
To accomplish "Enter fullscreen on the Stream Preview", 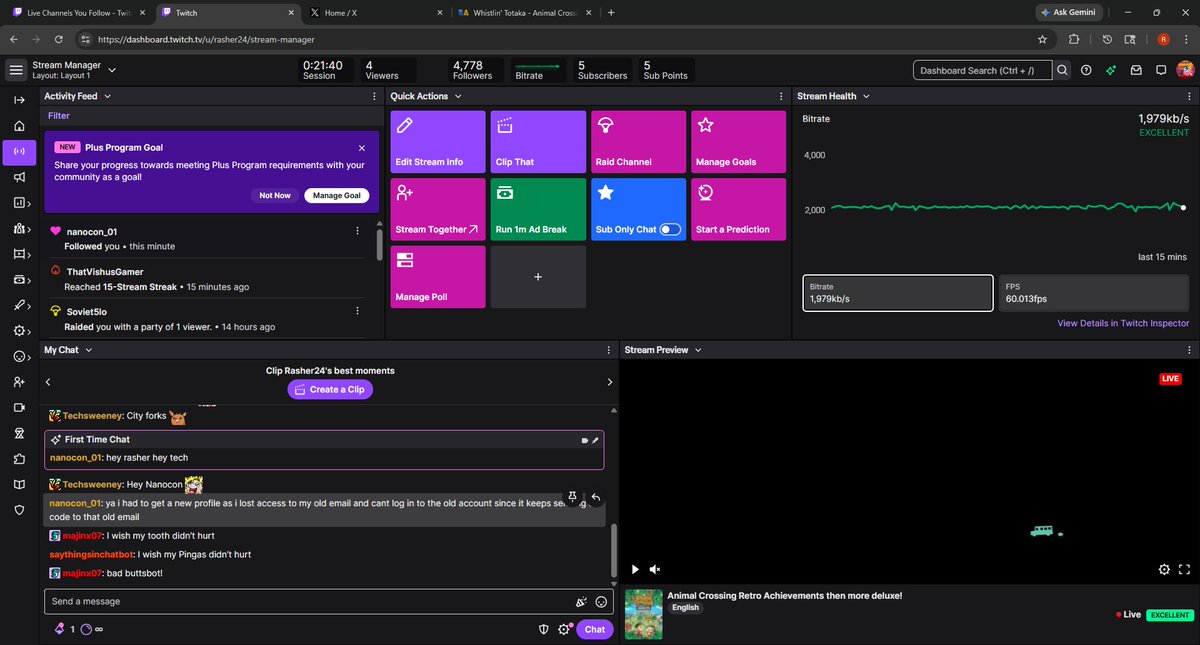I will click(1184, 569).
